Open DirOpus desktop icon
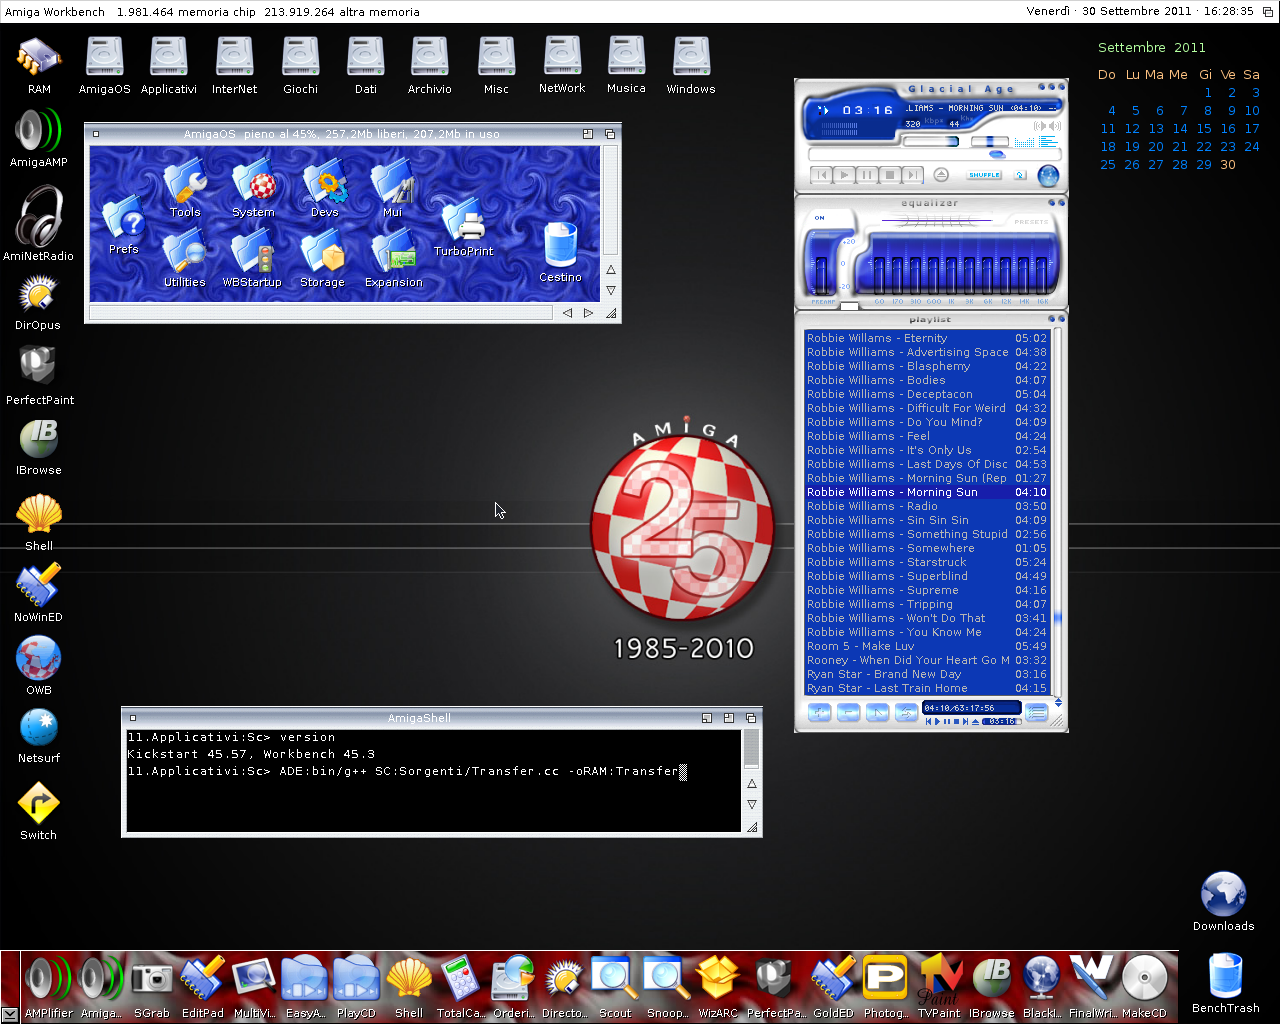1280x1024 pixels. (38, 295)
